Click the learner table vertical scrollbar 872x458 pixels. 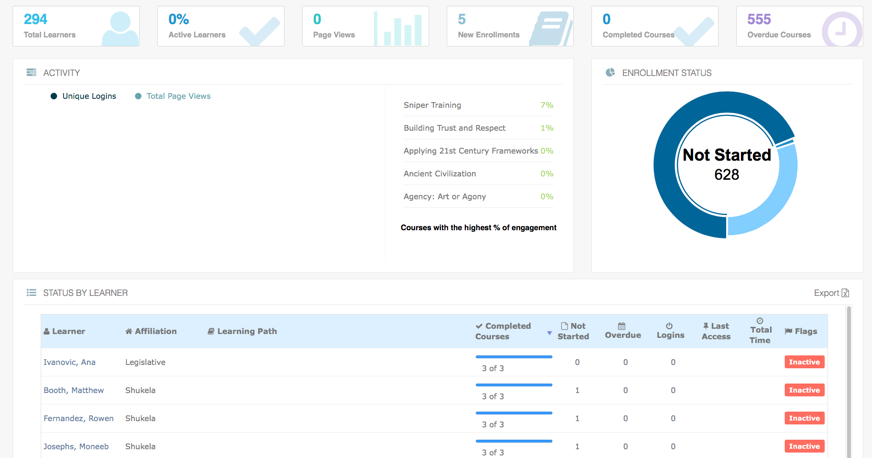point(849,380)
